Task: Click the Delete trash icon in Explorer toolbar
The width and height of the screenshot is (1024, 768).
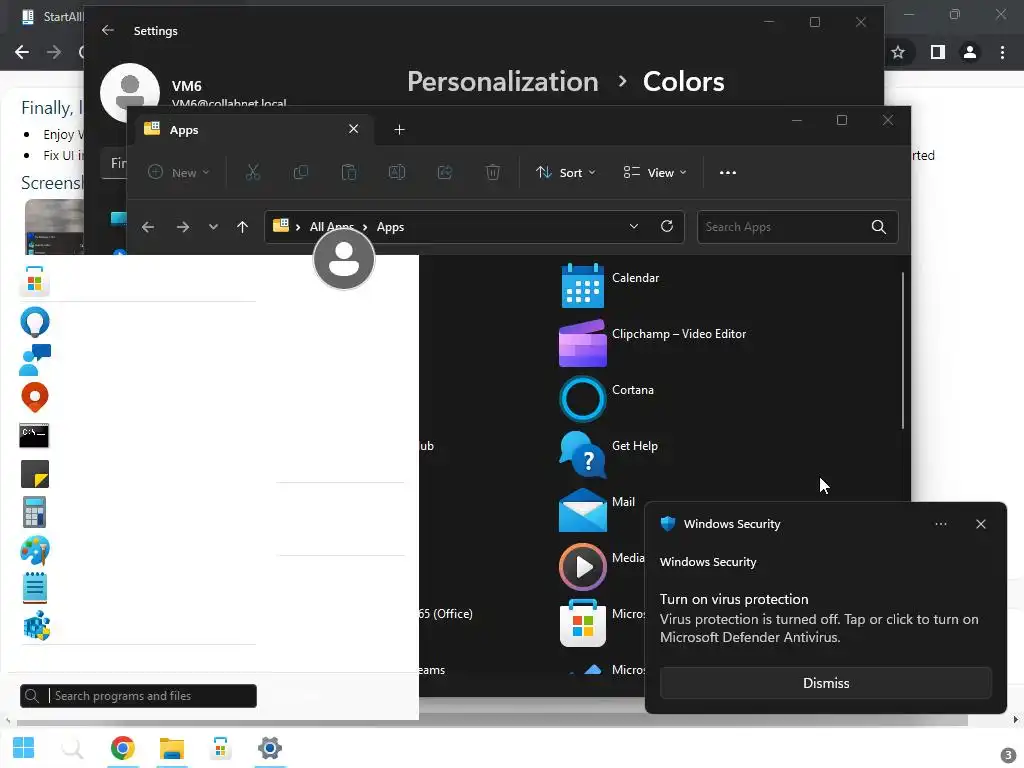Action: 493,172
